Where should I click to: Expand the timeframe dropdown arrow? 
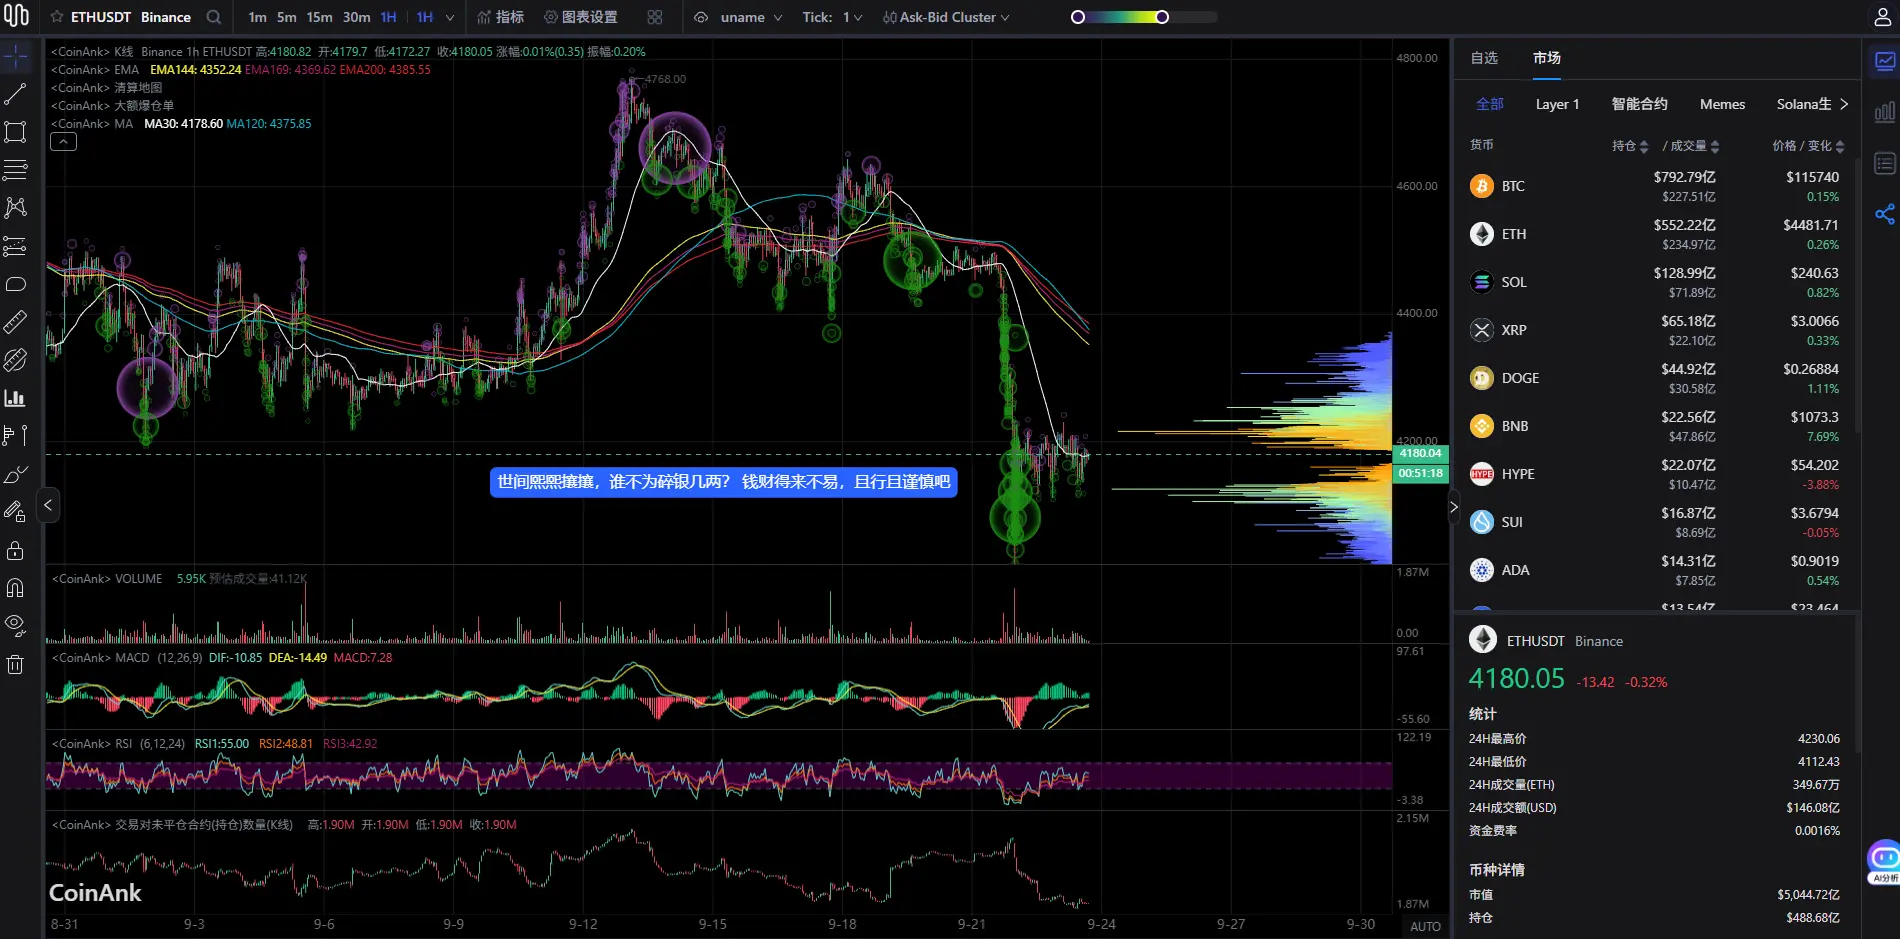(x=450, y=17)
